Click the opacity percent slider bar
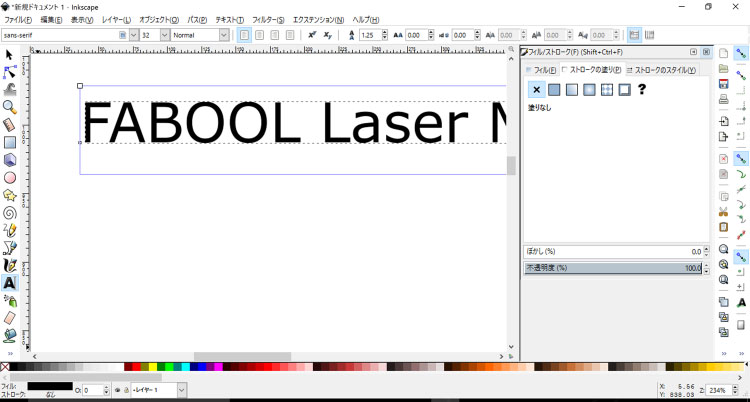Viewport: 750px width, 402px height. tap(613, 268)
